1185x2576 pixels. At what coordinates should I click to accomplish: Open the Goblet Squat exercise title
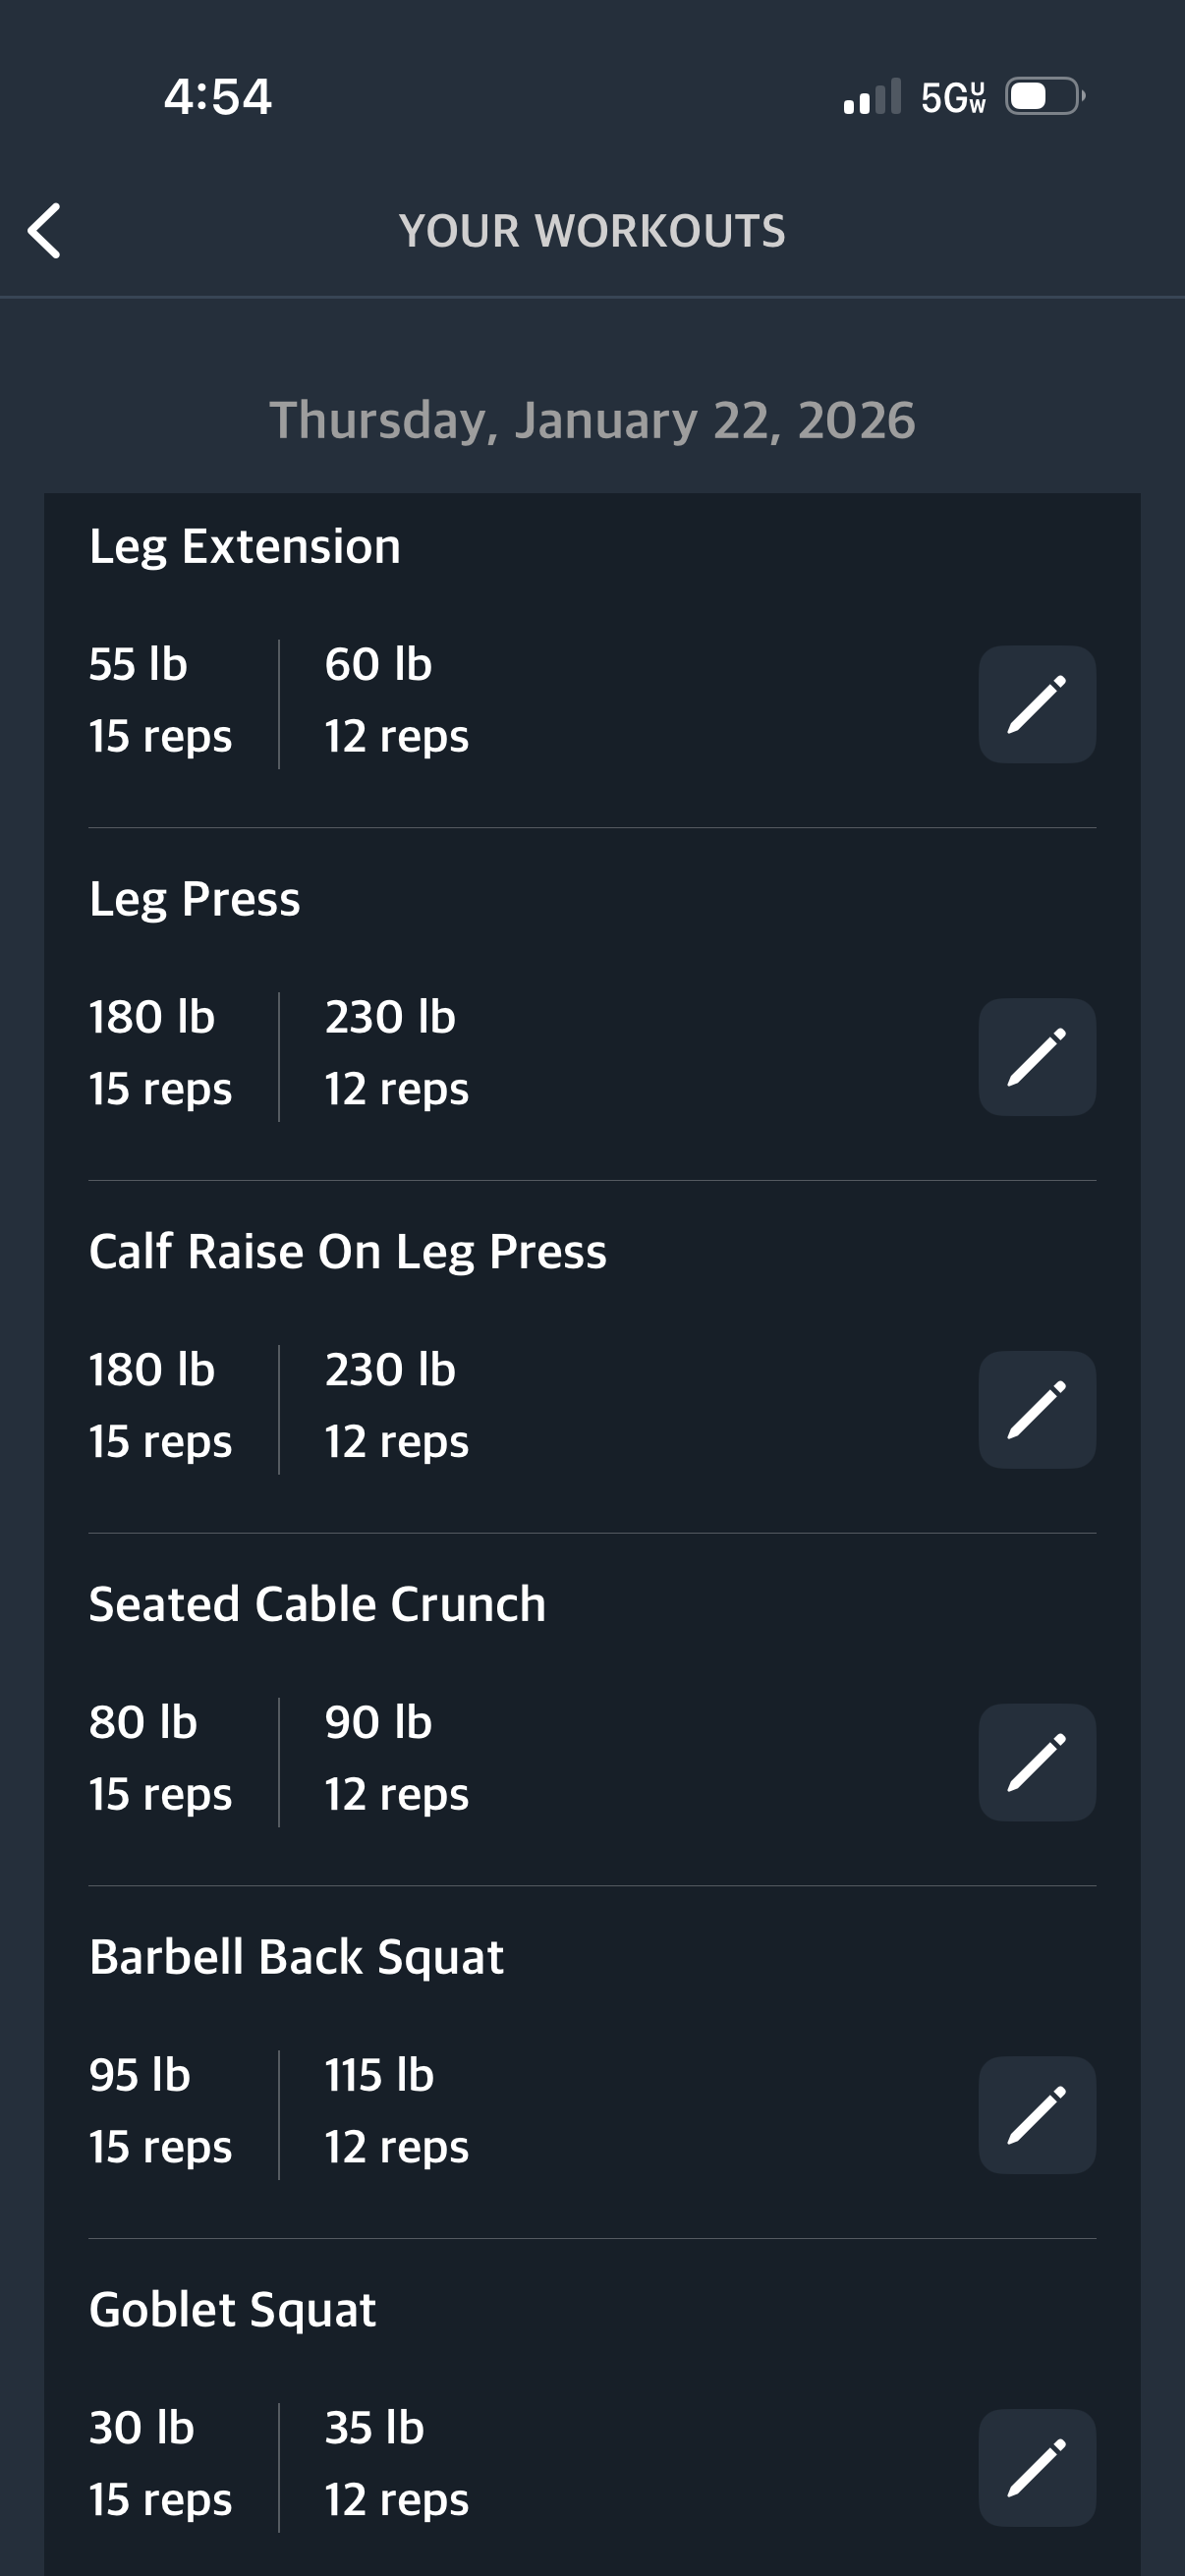(233, 2310)
